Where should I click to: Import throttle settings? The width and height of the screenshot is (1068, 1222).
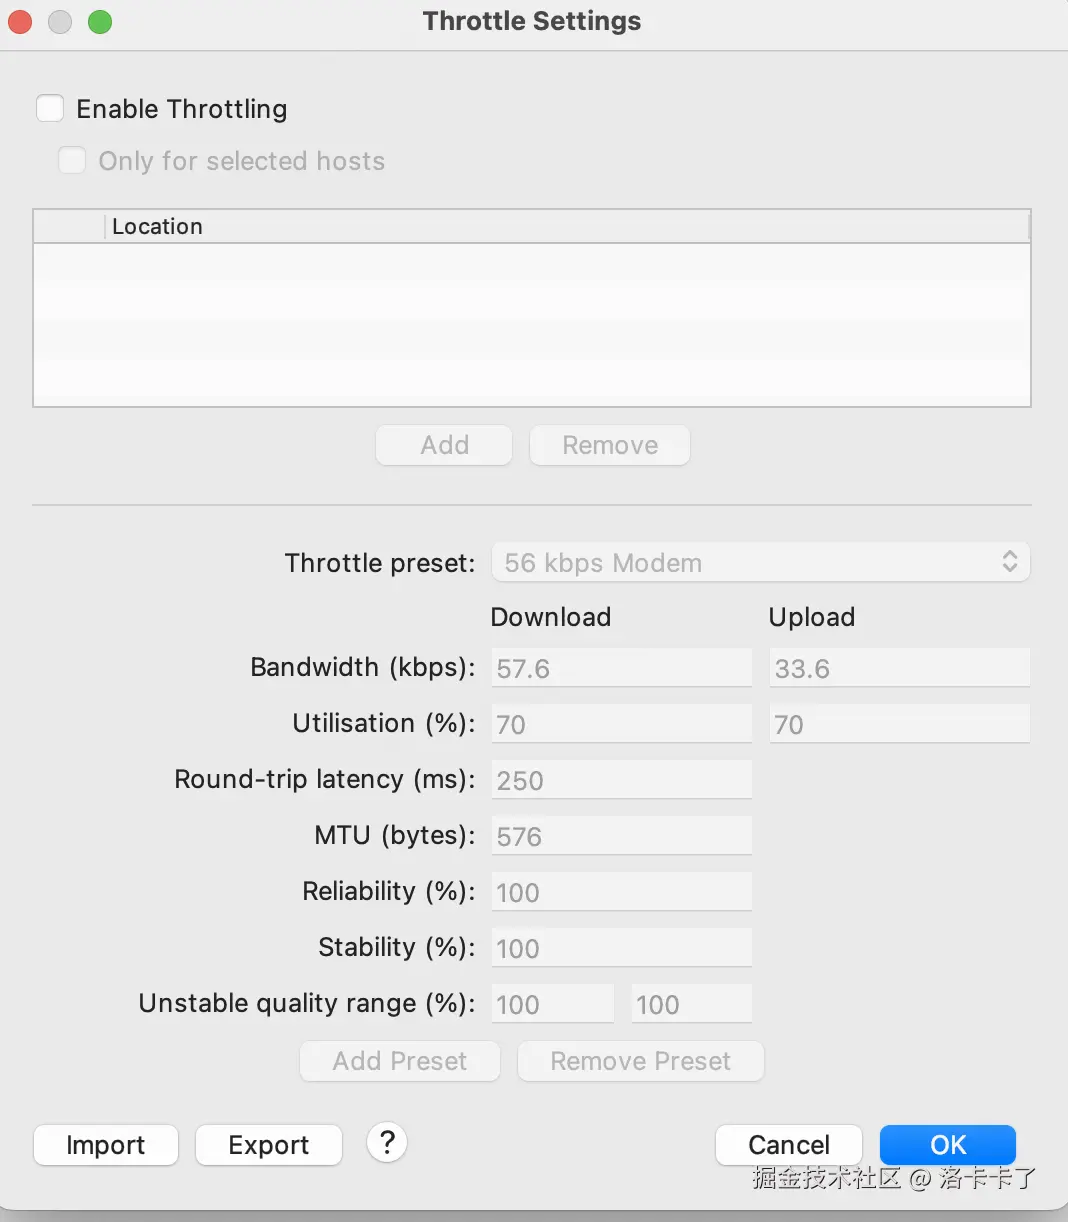pyautogui.click(x=106, y=1145)
